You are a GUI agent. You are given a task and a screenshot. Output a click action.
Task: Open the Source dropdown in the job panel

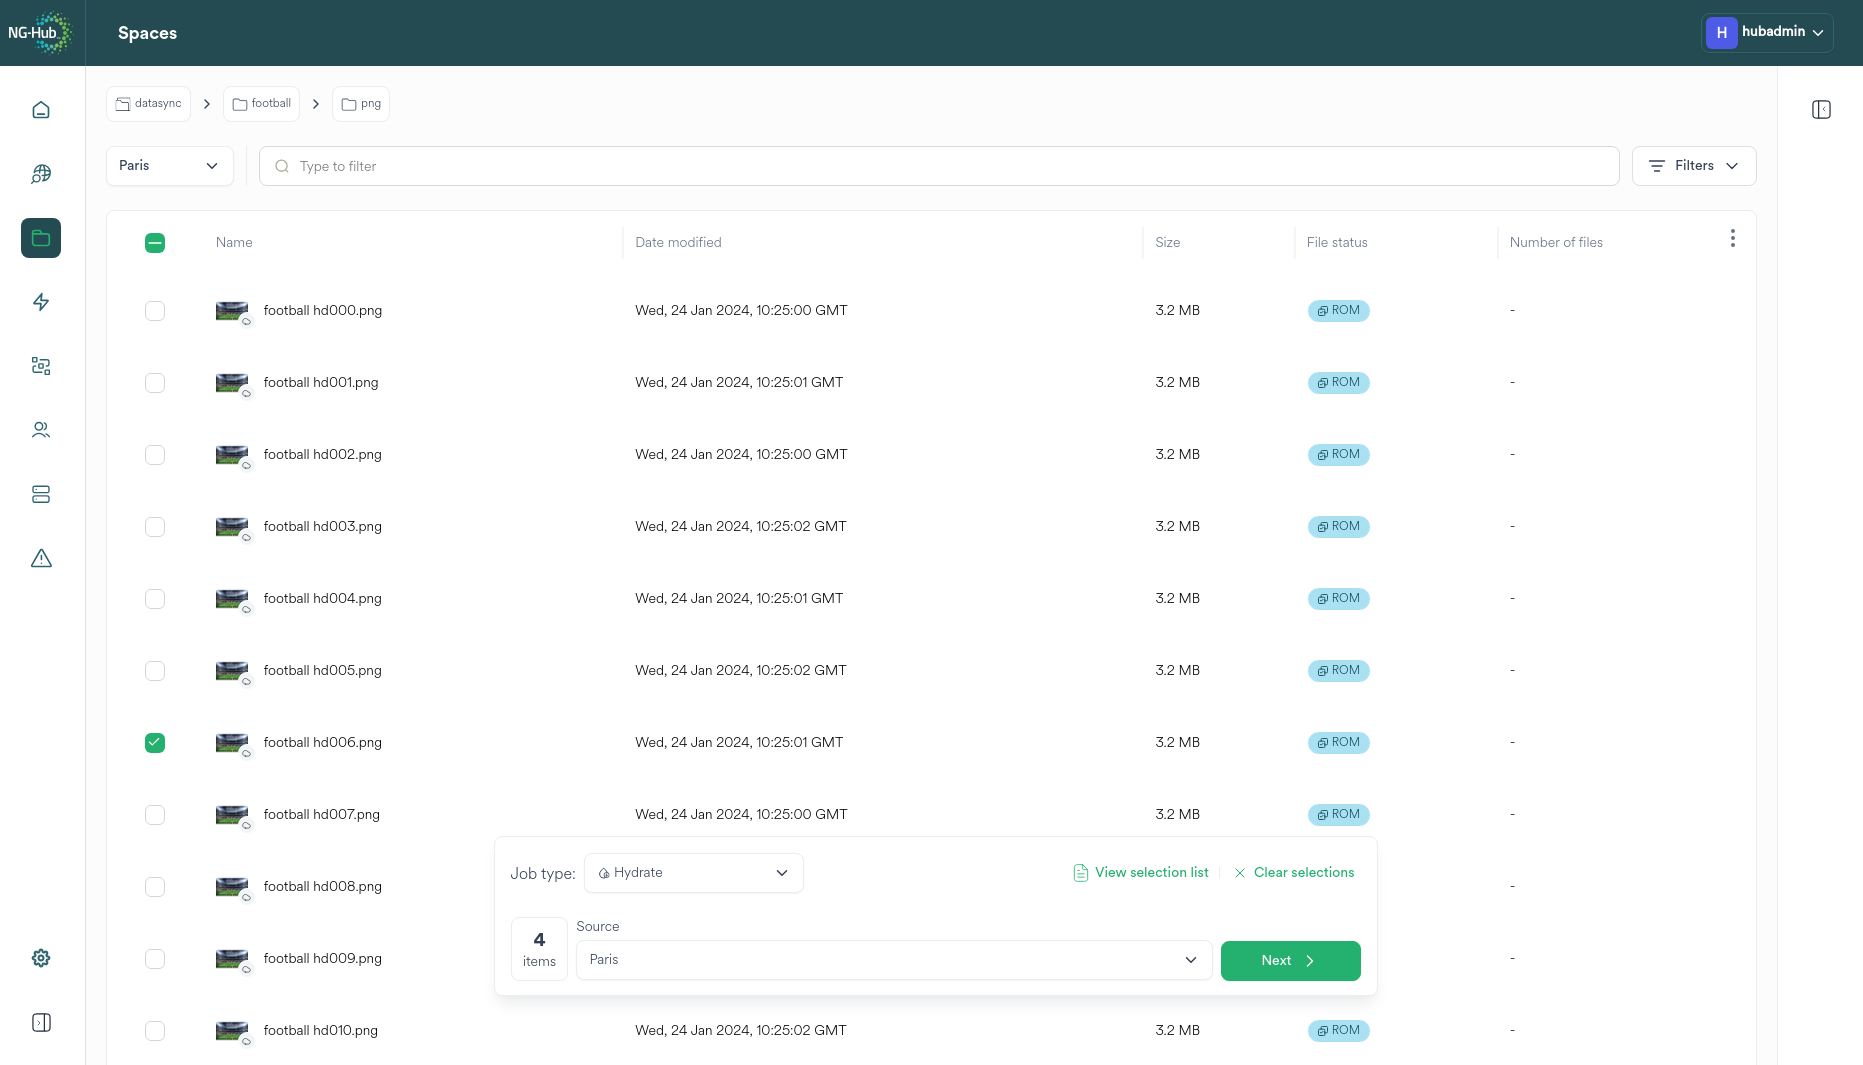point(893,960)
